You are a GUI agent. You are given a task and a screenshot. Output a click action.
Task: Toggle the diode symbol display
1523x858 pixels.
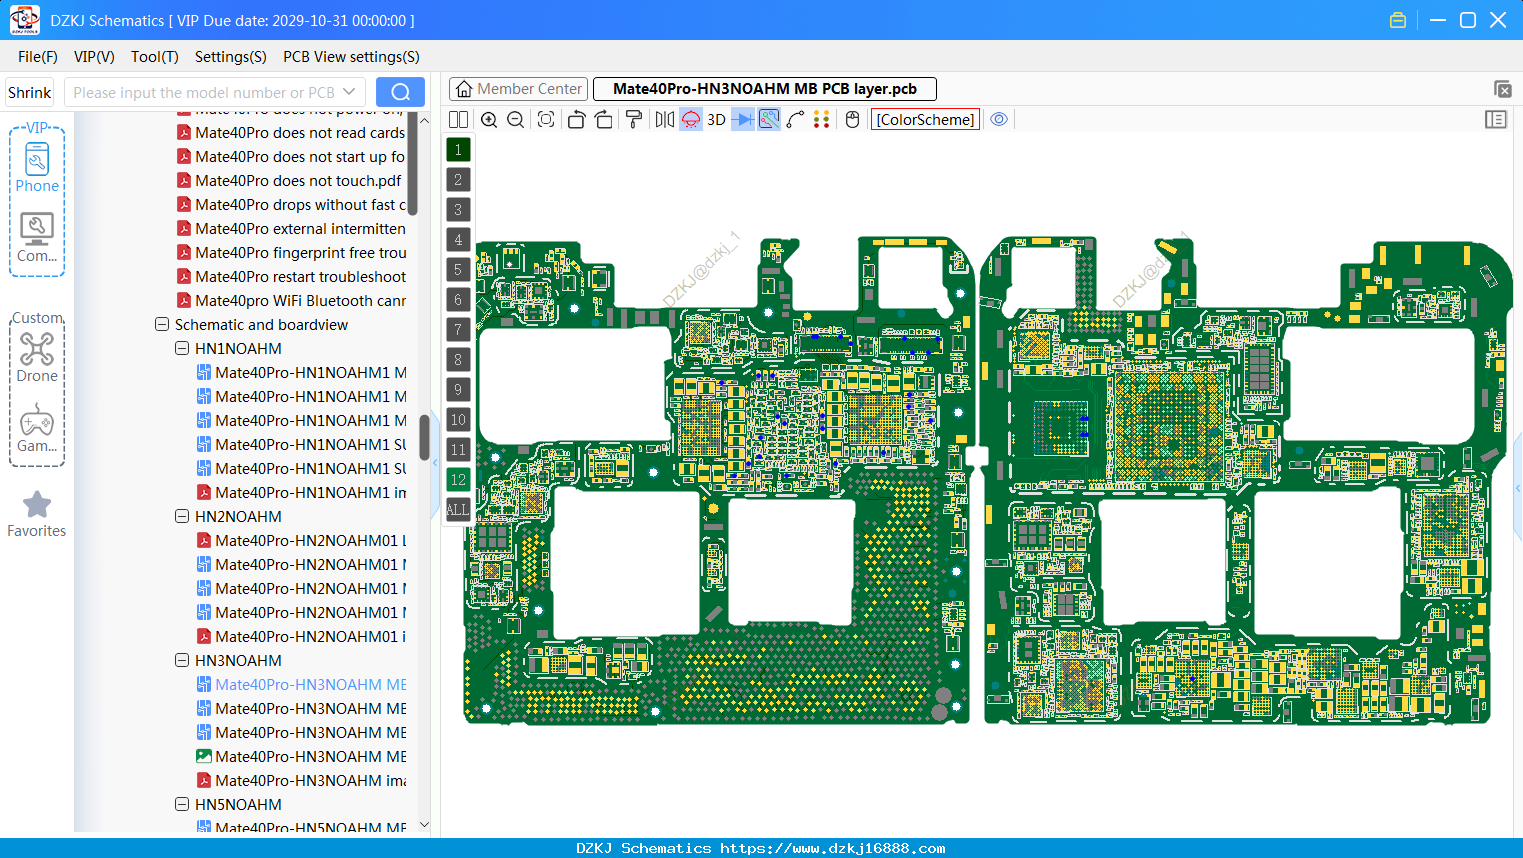point(742,119)
